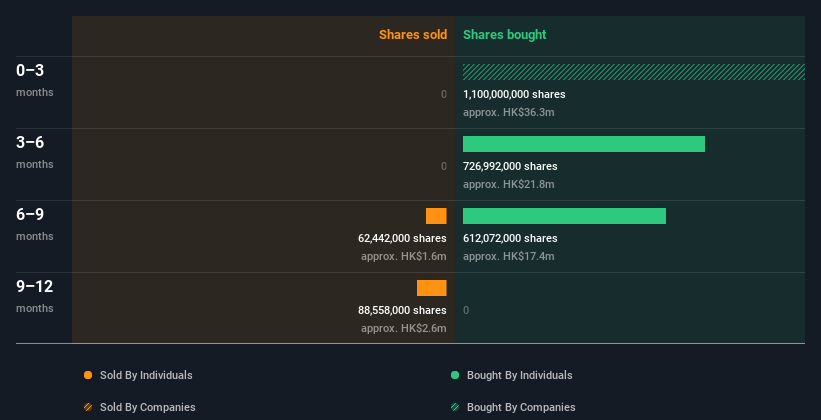821x420 pixels.
Task: Select the 1,100,000,000 shares value
Action: tap(514, 94)
